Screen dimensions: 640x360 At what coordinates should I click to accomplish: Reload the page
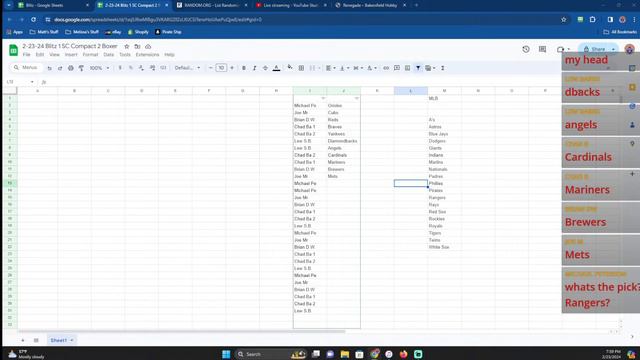(33, 20)
